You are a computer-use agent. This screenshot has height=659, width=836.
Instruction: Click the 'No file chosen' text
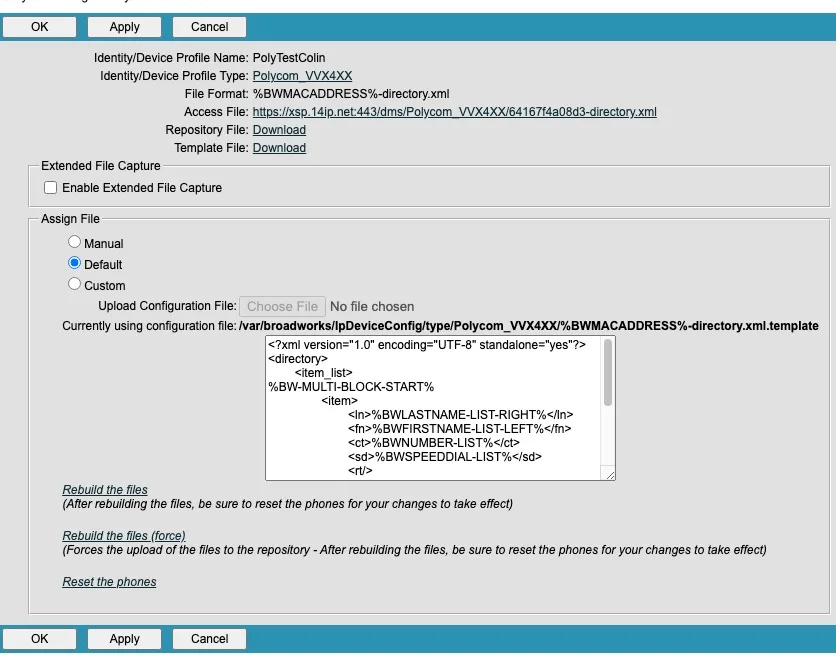coord(372,307)
